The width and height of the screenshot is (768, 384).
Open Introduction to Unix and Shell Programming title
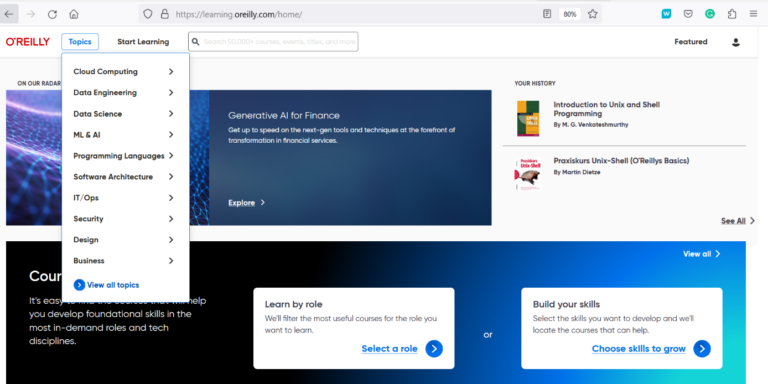click(606, 109)
